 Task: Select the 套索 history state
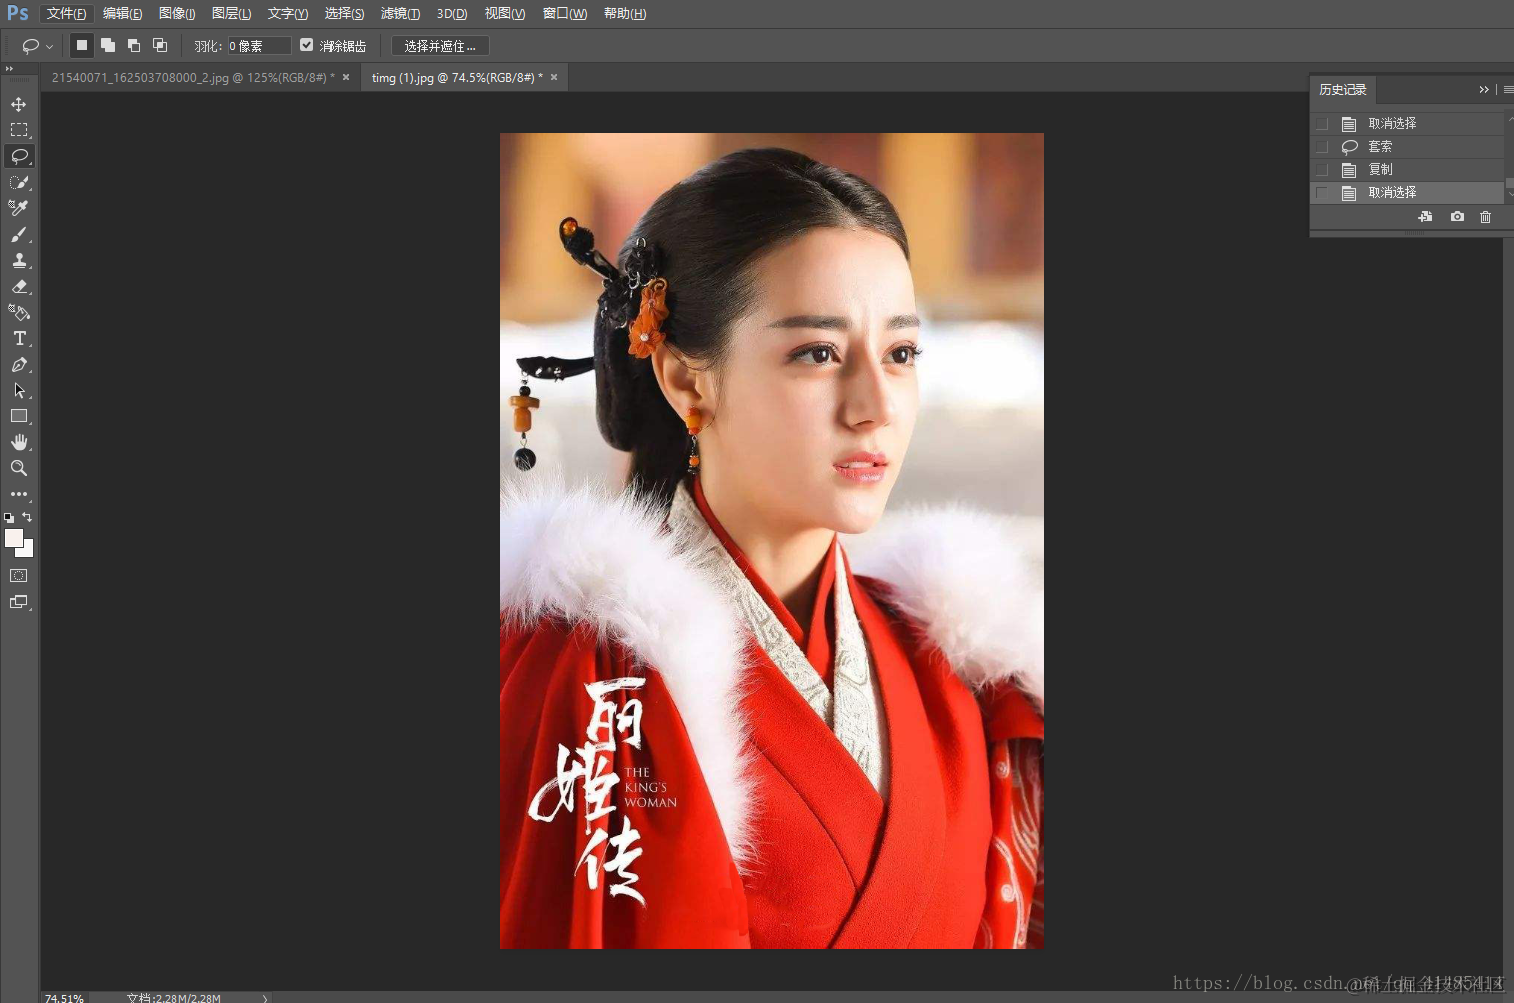(x=1407, y=147)
